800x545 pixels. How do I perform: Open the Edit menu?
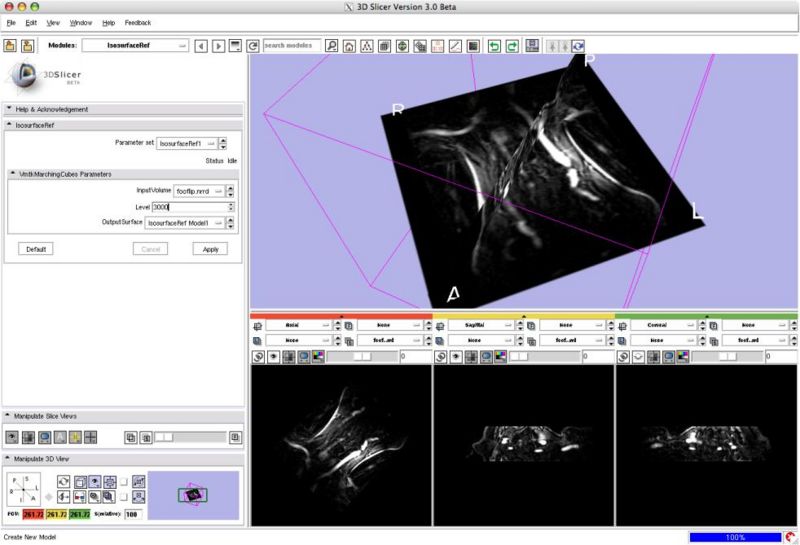(x=31, y=23)
